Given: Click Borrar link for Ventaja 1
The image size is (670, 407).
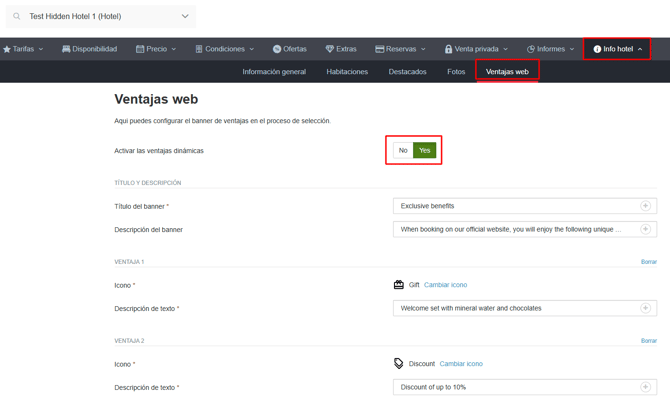Looking at the screenshot, I should coord(649,262).
